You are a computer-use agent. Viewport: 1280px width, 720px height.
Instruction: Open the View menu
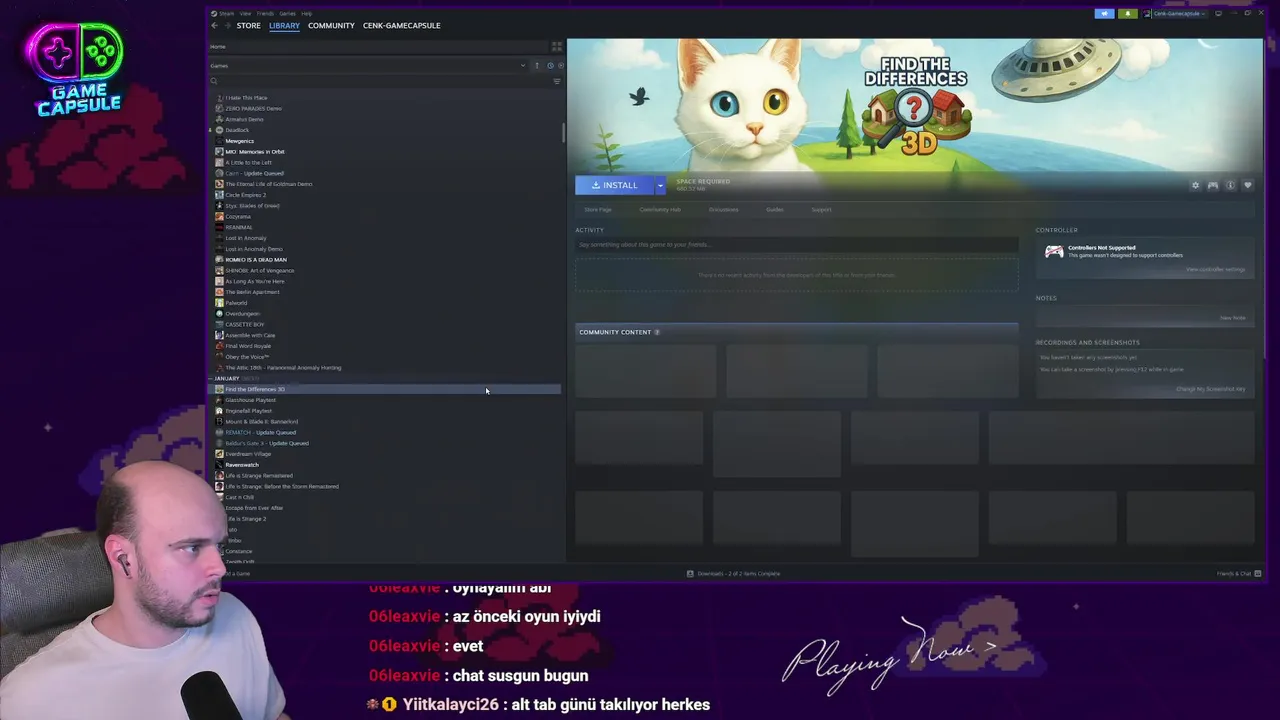245,13
